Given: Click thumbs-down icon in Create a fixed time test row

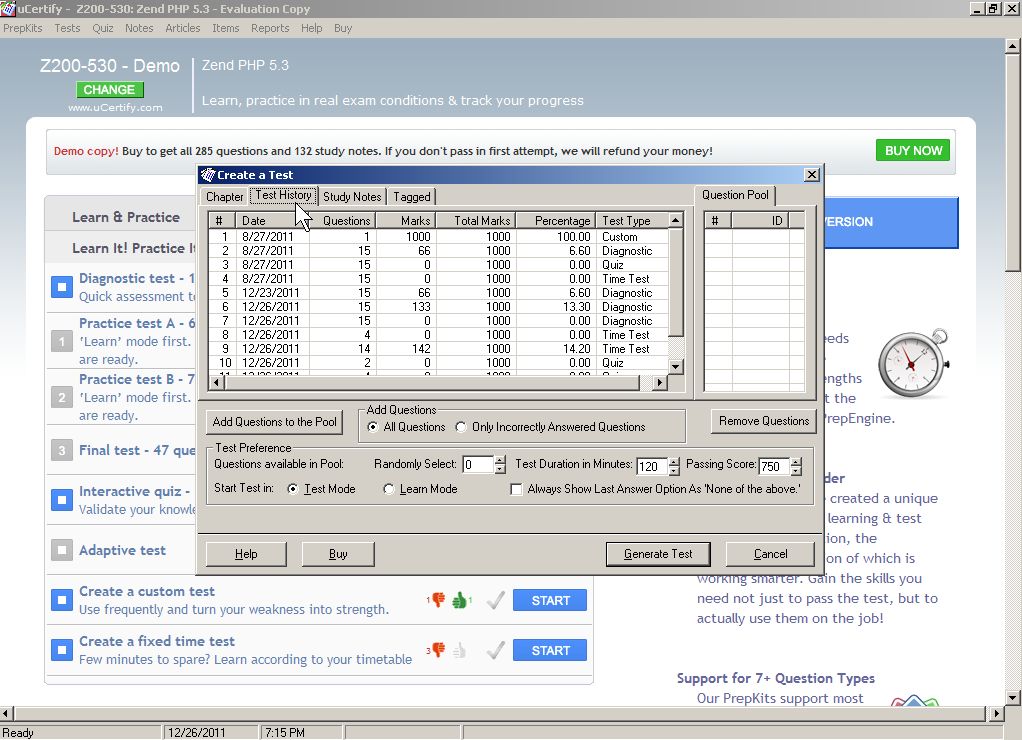Looking at the screenshot, I should [439, 649].
